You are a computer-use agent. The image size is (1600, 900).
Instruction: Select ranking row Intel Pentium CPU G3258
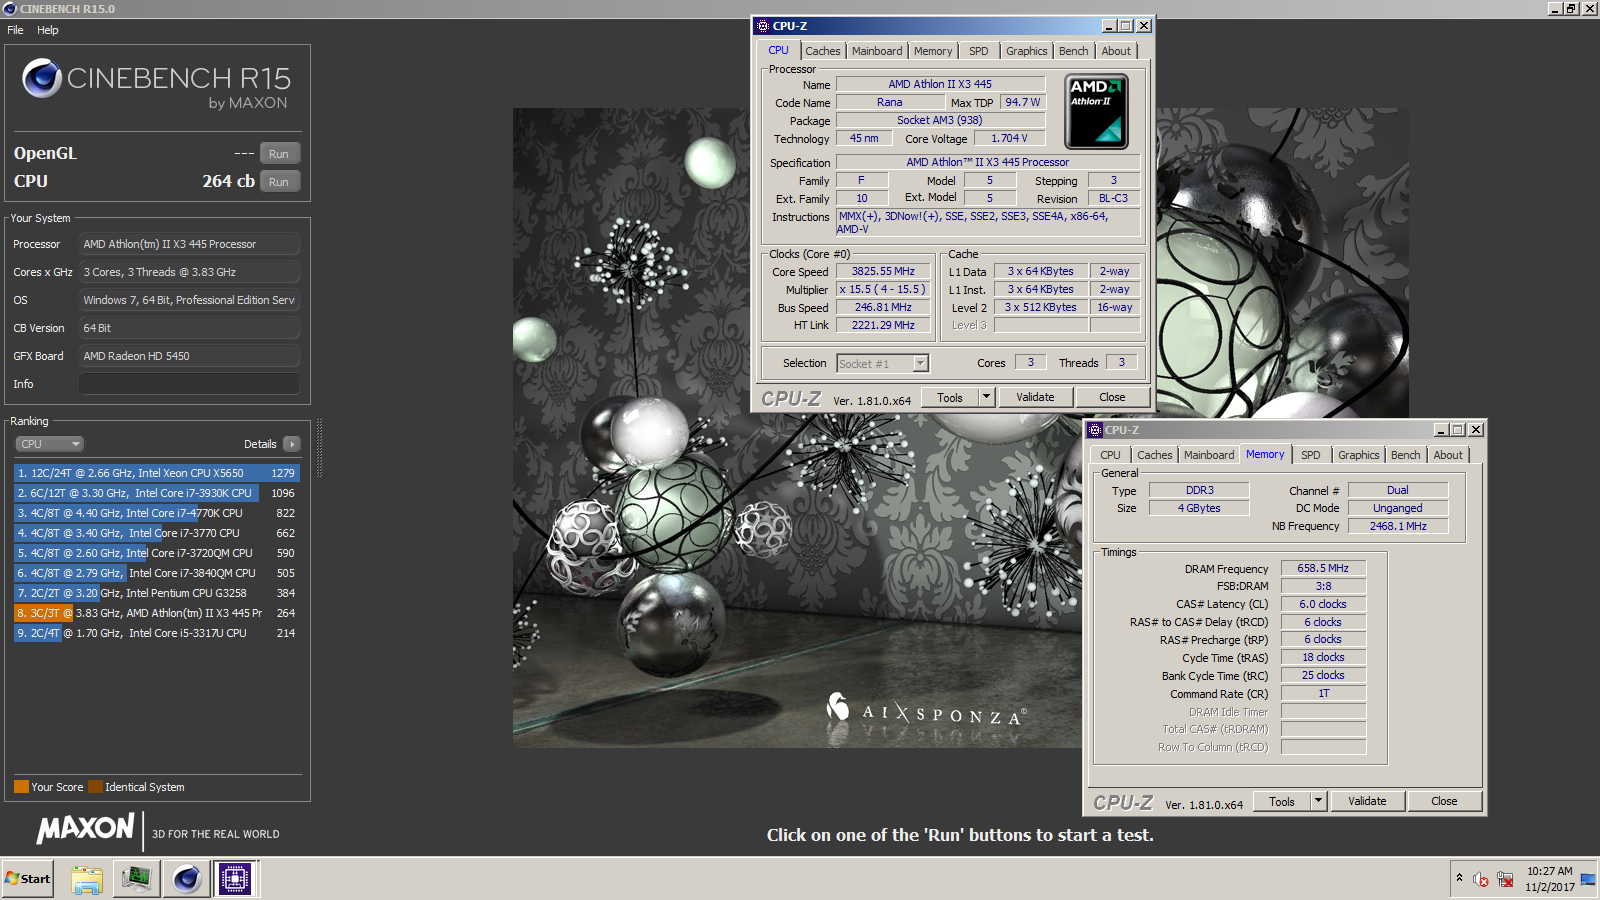(x=157, y=593)
